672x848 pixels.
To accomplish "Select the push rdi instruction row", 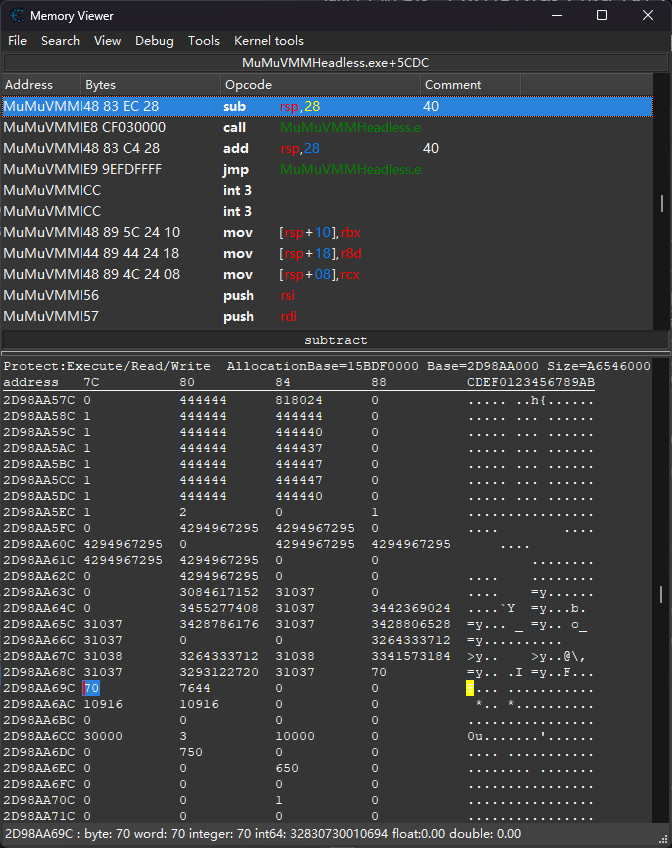I will click(x=327, y=317).
